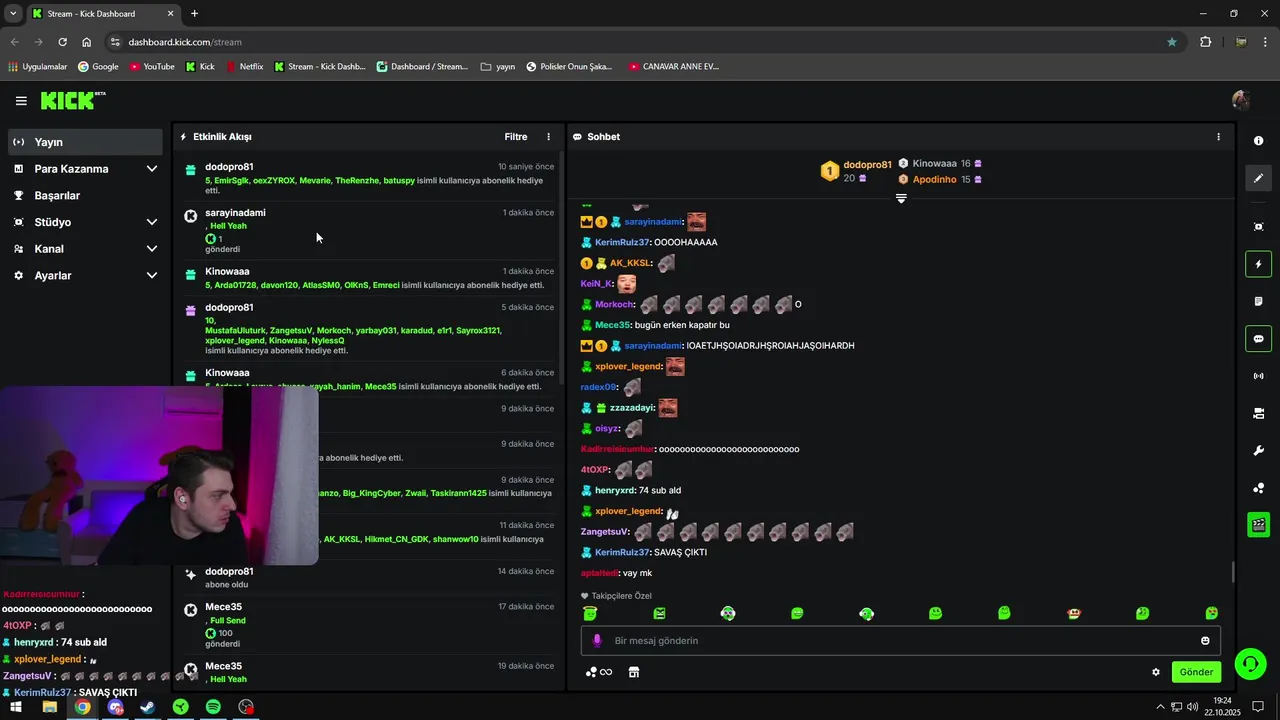The height and width of the screenshot is (720, 1280).
Task: Collapse the chat leaderboard arrow
Action: (x=901, y=198)
